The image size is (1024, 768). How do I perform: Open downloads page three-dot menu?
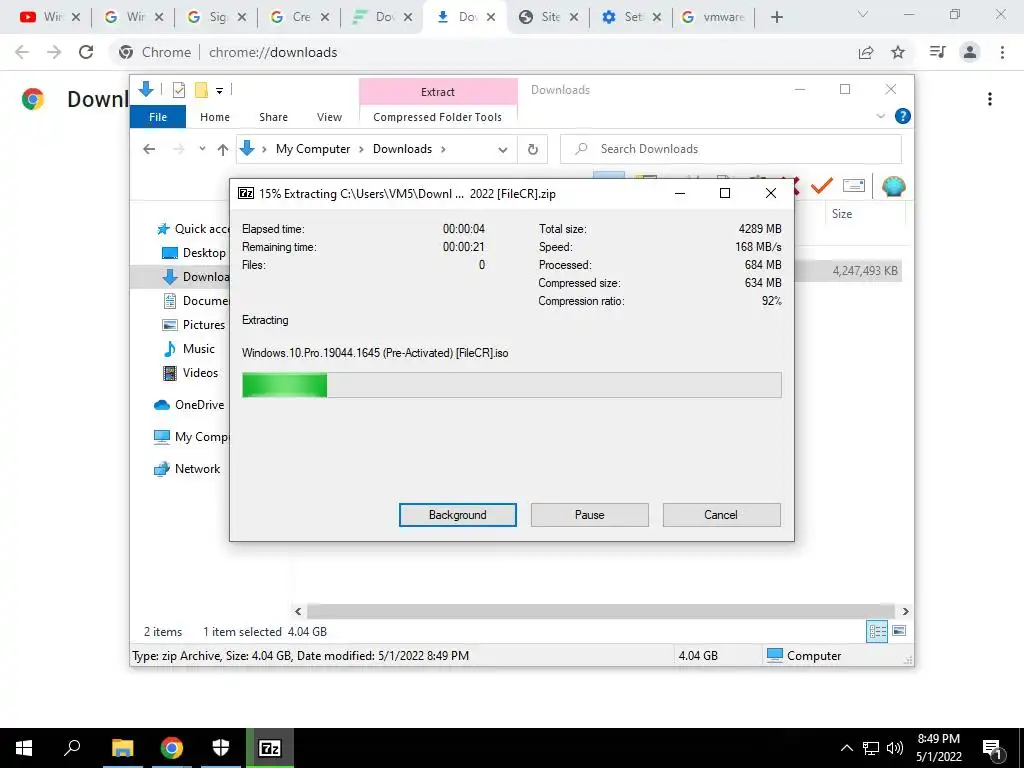pos(990,99)
